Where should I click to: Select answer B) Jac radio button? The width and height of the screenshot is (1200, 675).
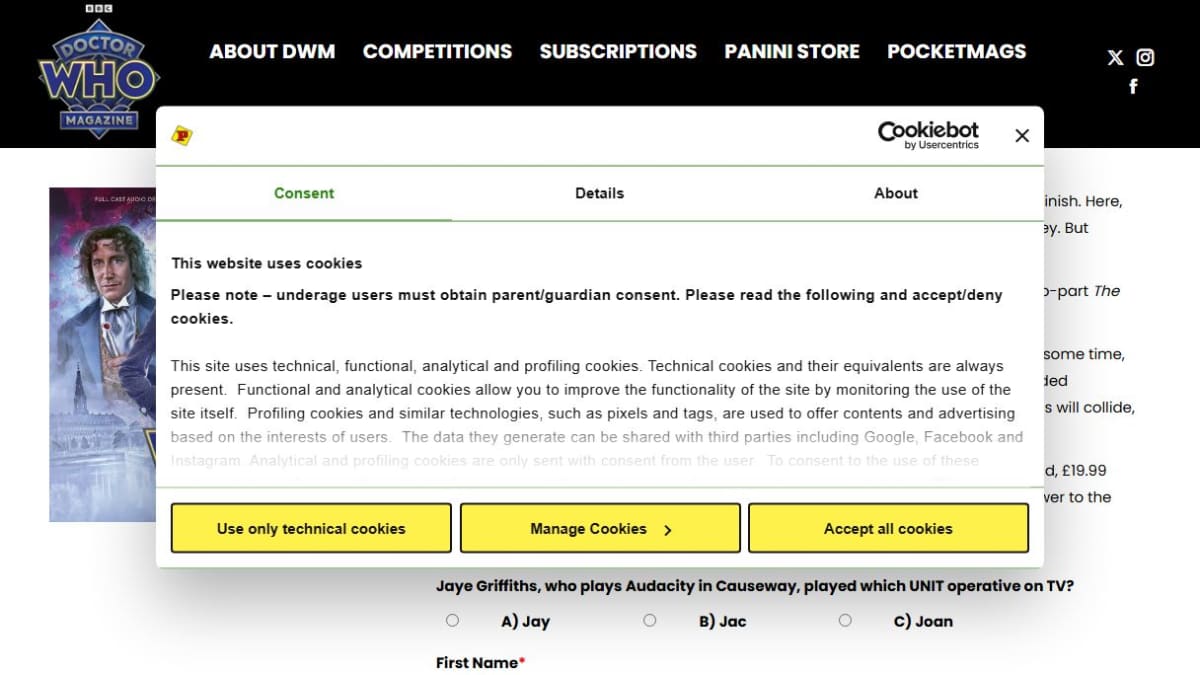click(x=650, y=621)
